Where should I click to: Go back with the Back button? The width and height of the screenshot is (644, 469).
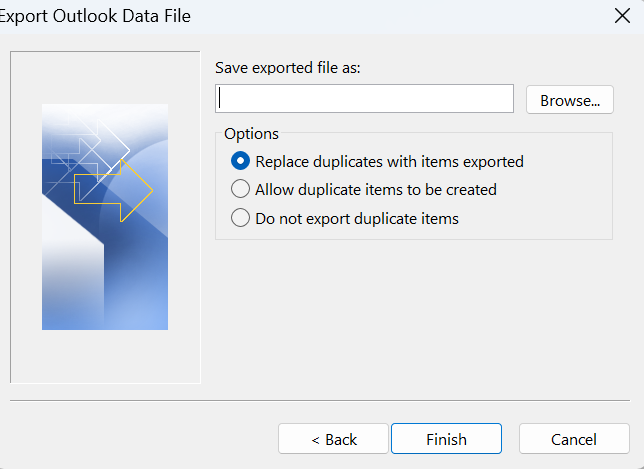pyautogui.click(x=333, y=439)
